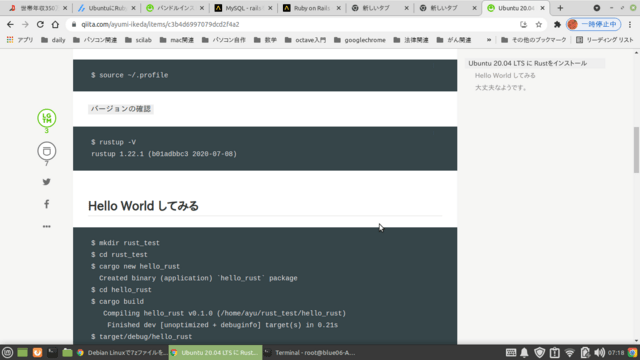Open the profile 一時停止中 button
This screenshot has width=640, height=360.
coord(594,24)
